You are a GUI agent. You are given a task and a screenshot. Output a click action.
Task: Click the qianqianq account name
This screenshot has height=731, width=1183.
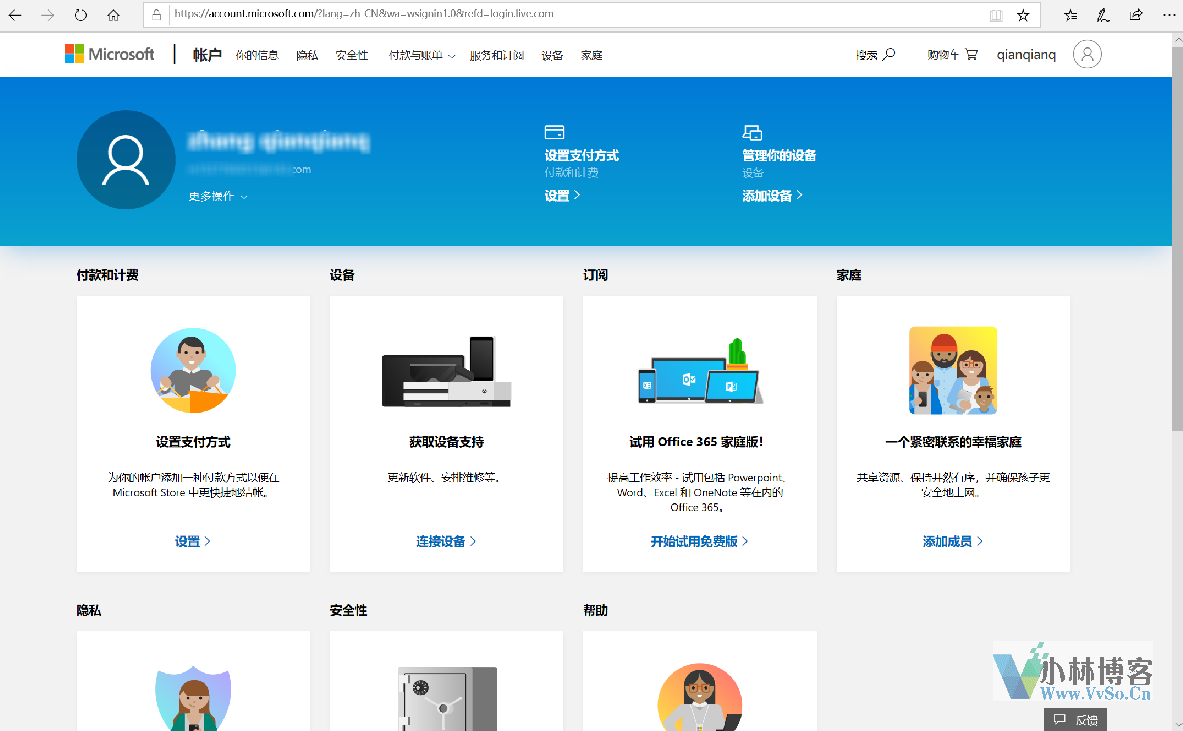tap(1026, 55)
